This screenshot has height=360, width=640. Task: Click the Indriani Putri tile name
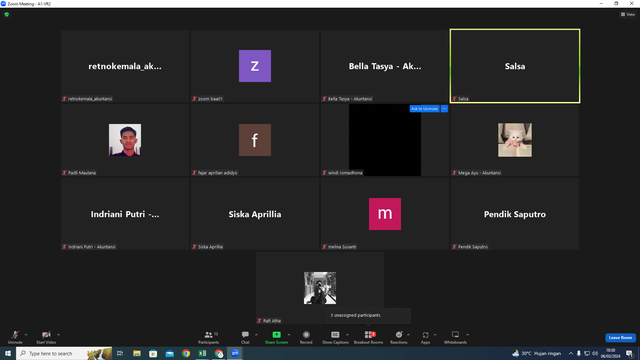click(x=125, y=214)
